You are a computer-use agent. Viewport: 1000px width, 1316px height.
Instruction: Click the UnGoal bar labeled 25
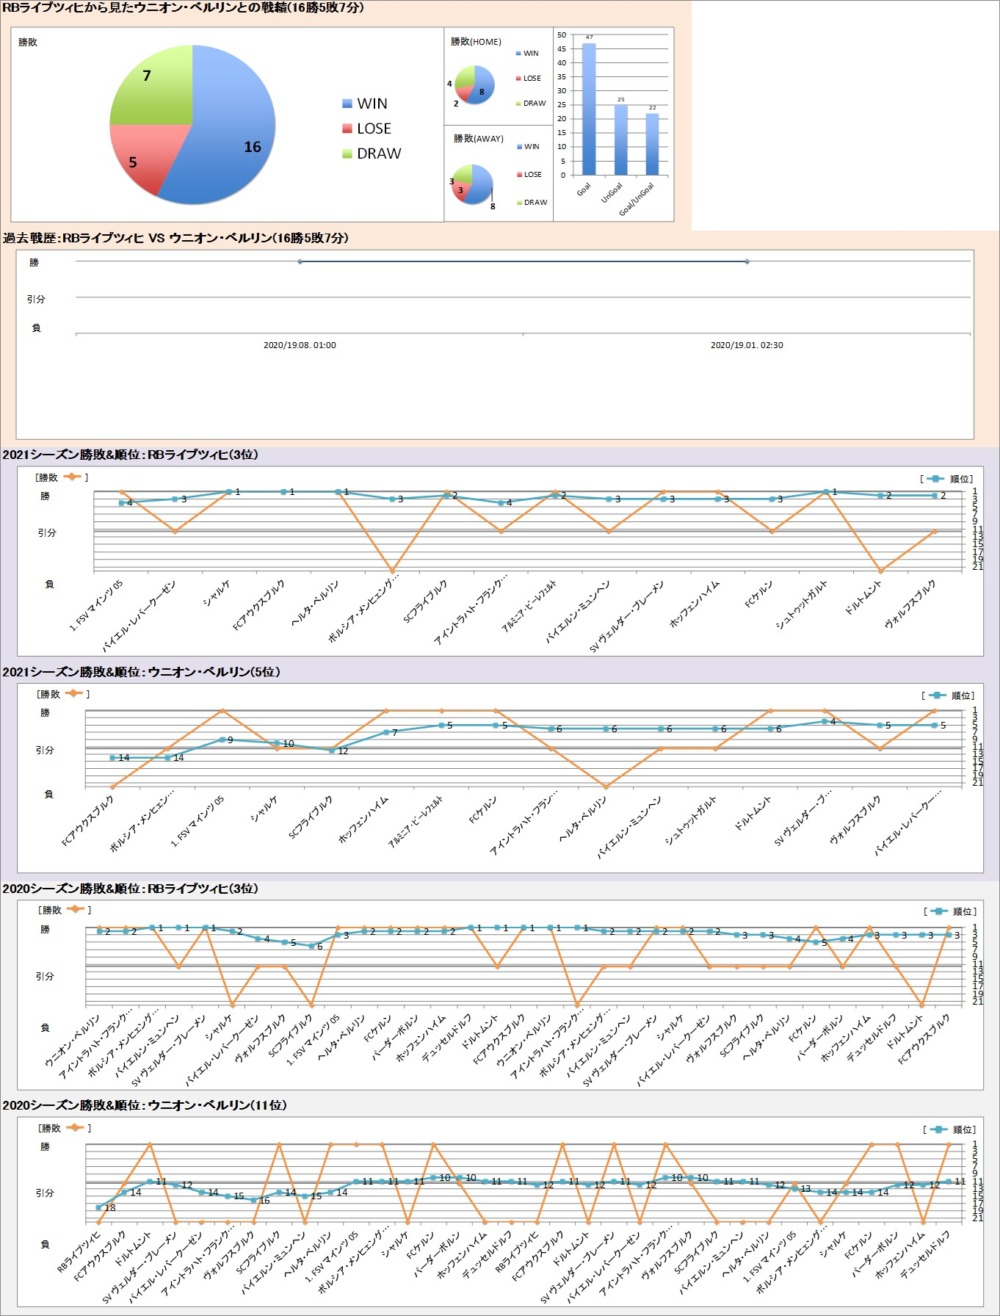click(x=621, y=139)
